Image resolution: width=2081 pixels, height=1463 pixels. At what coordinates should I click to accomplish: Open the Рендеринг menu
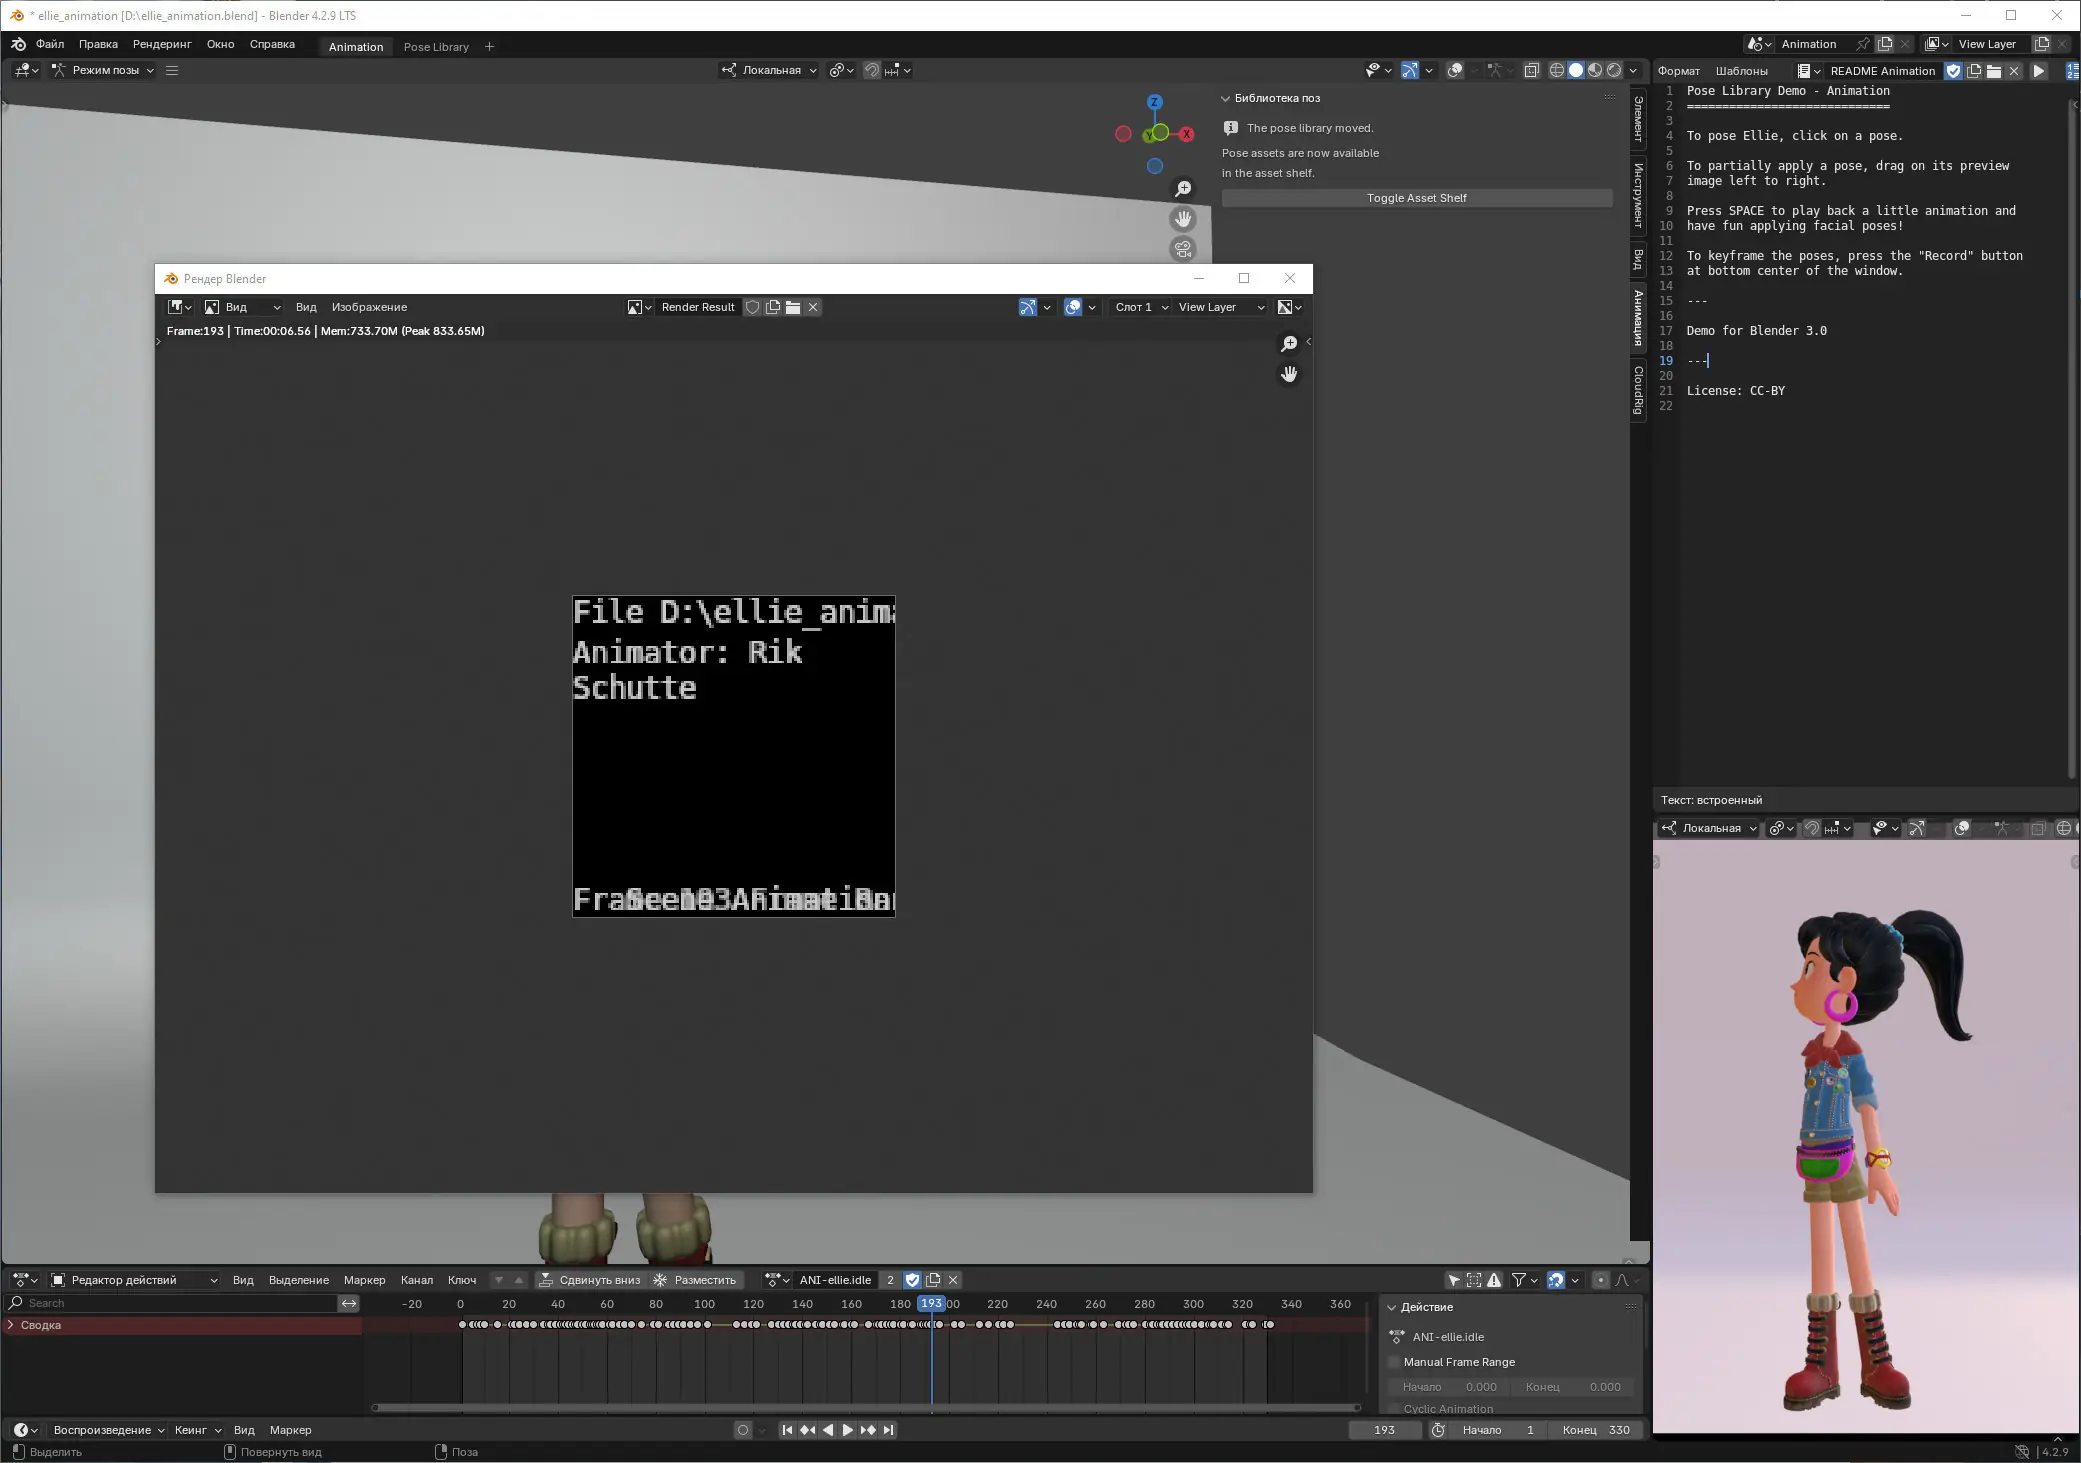(162, 44)
